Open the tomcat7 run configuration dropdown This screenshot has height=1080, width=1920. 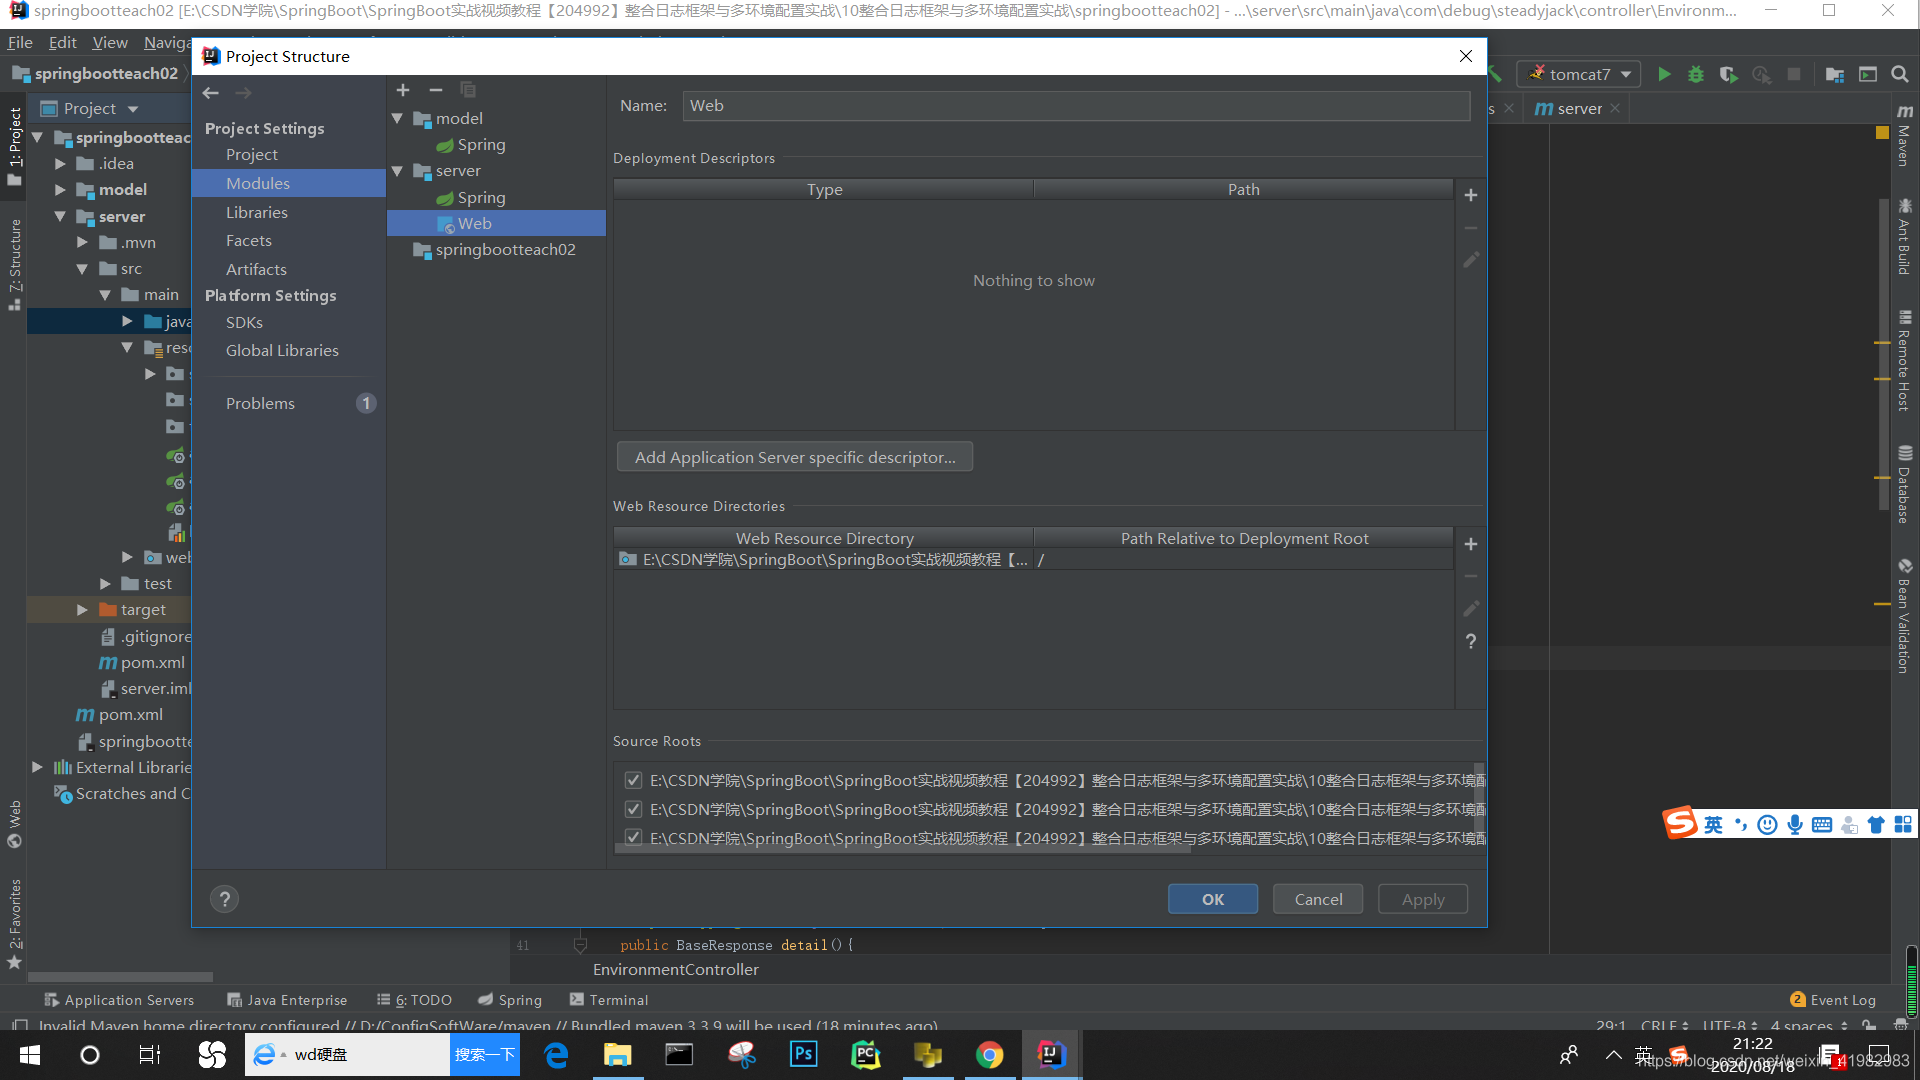1579,75
